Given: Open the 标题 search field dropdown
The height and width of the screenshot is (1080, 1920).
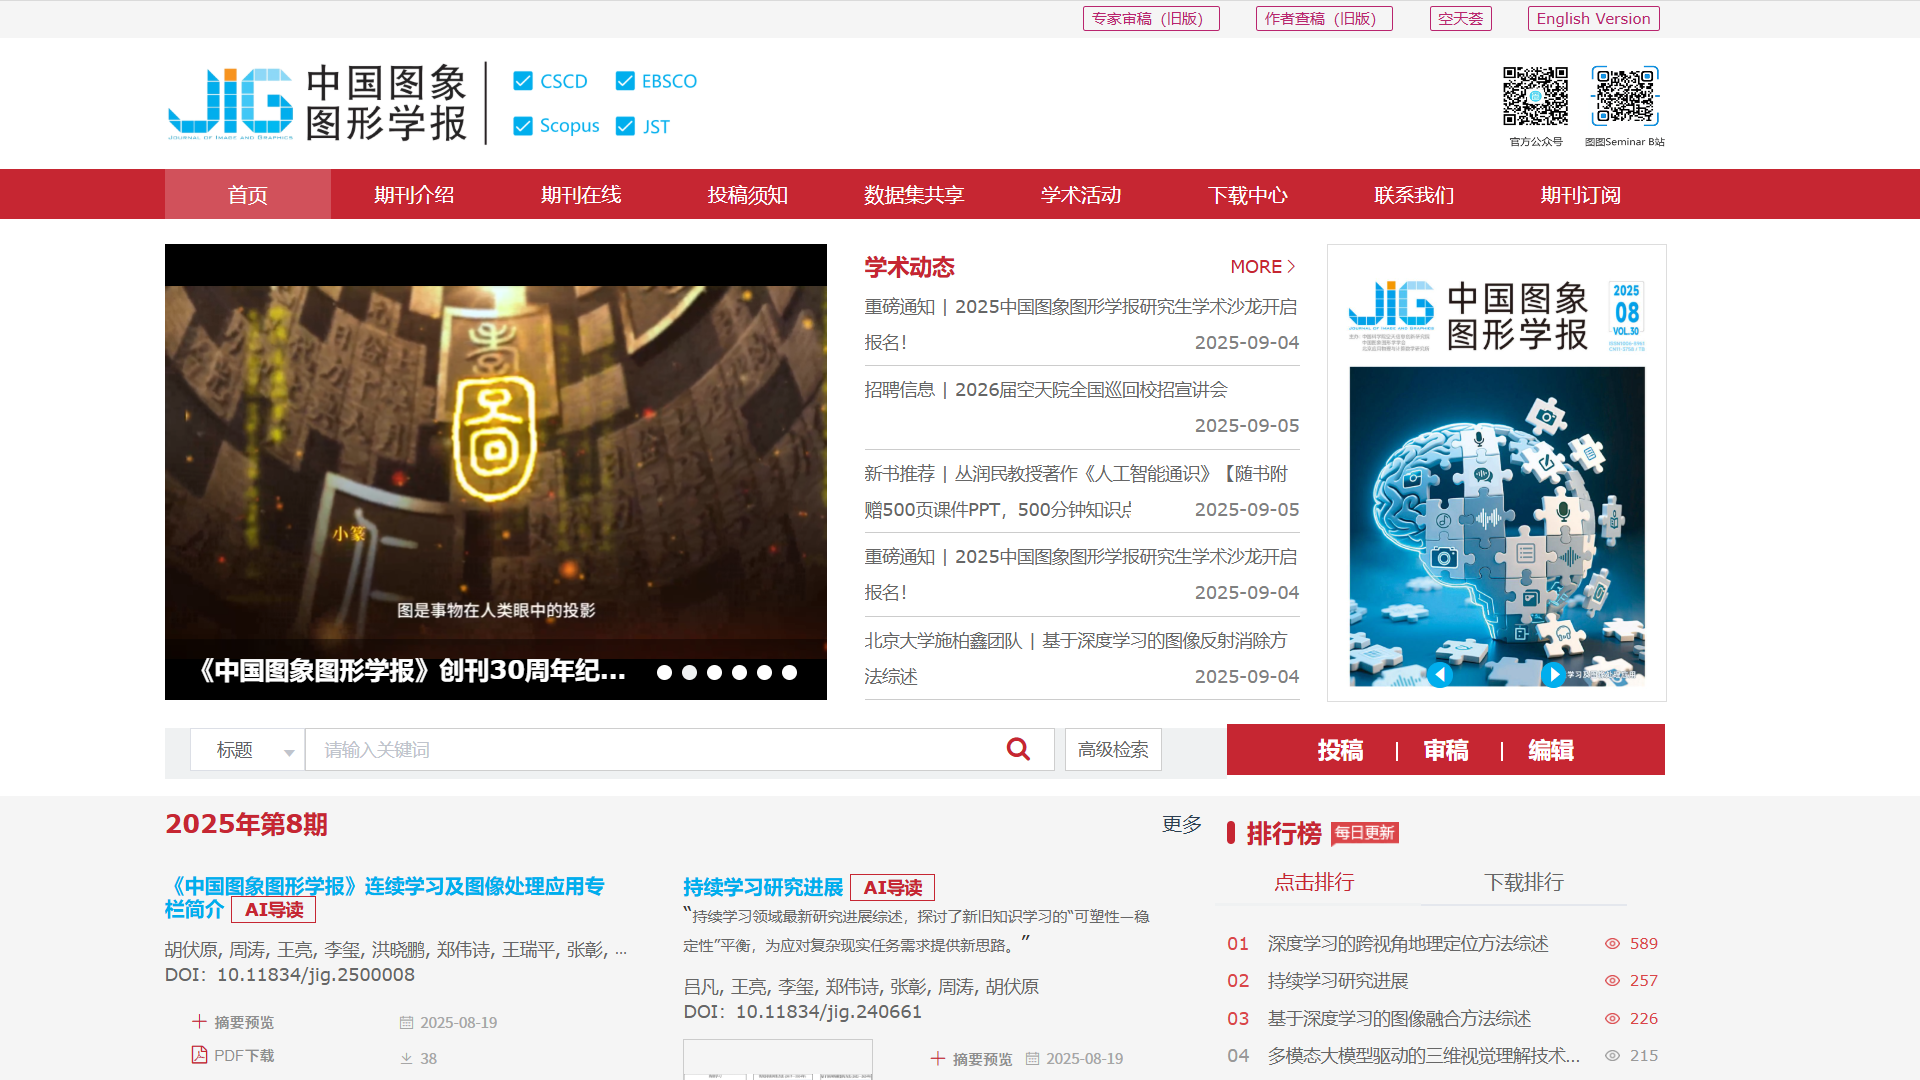Looking at the screenshot, I should 248,750.
